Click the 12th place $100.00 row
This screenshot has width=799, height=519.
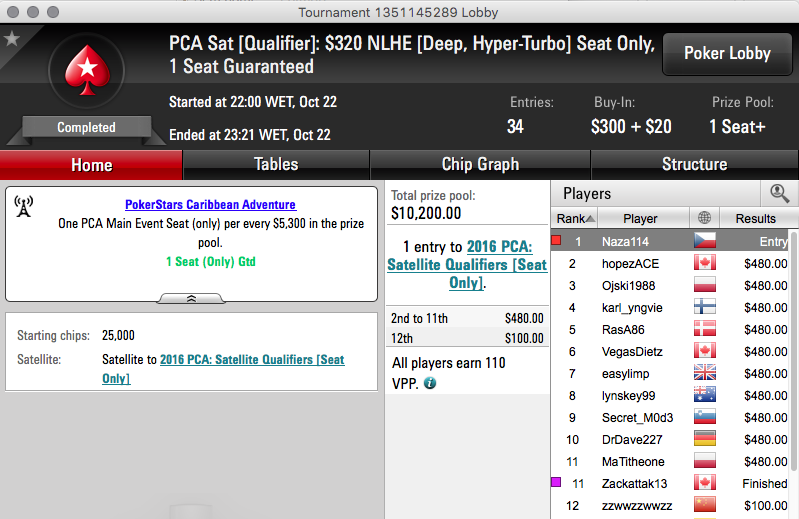pyautogui.click(x=467, y=338)
